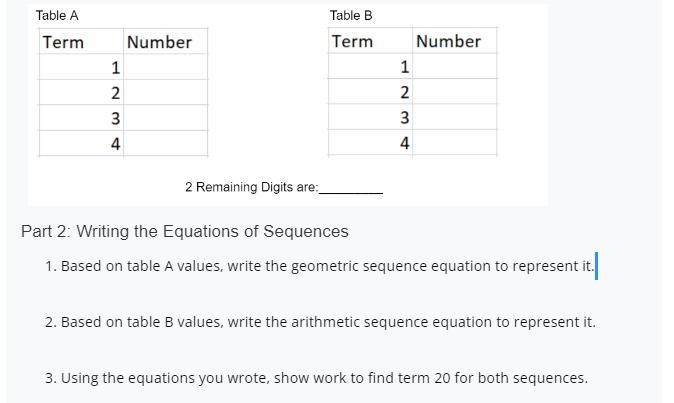Select Table A Number cell for term 4

pyautogui.click(x=165, y=143)
